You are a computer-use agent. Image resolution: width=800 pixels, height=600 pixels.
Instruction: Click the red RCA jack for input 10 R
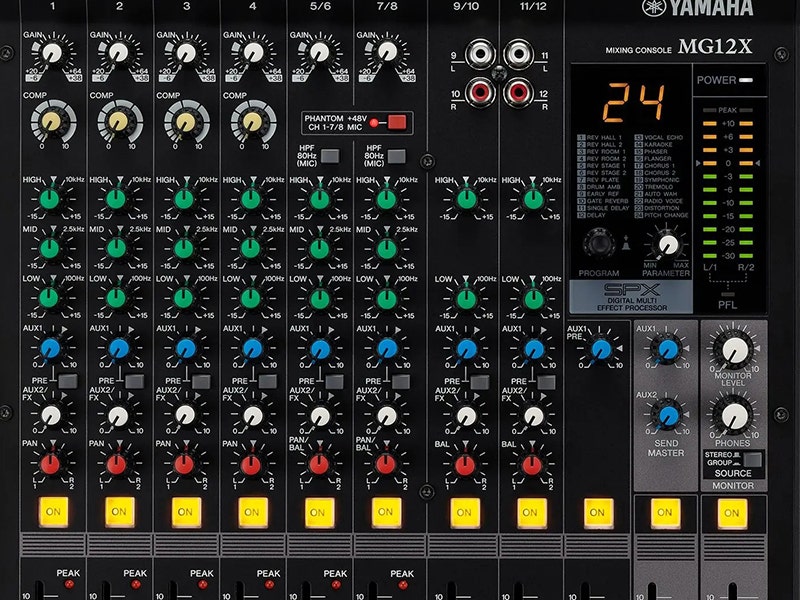point(480,92)
